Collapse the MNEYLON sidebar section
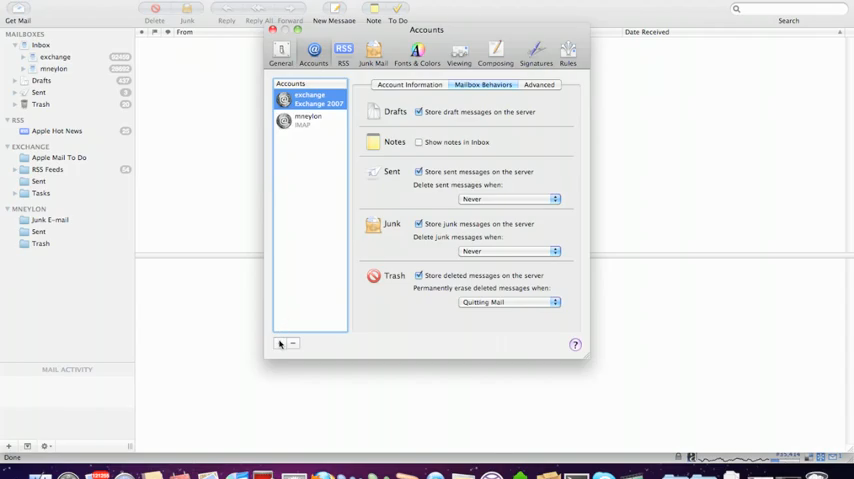Screen dimensions: 854x479 pyautogui.click(x=7, y=209)
